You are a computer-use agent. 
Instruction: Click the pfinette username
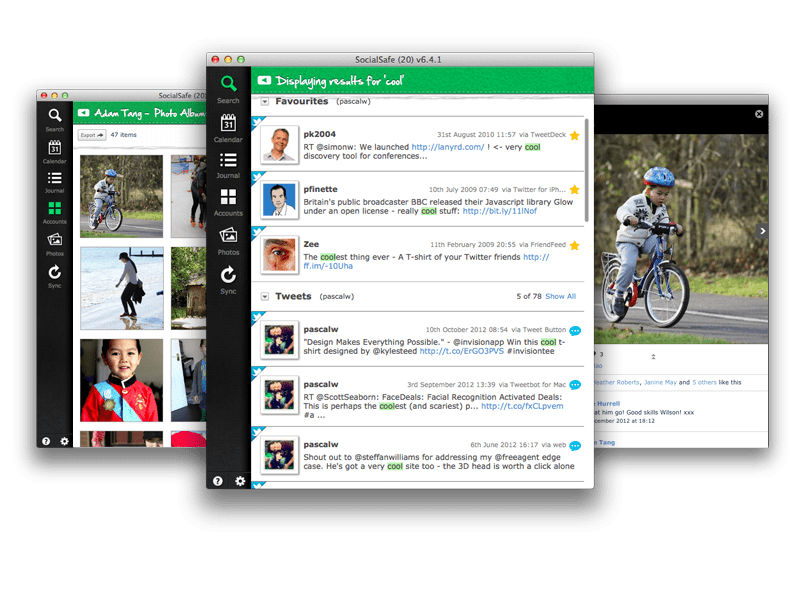[320, 189]
